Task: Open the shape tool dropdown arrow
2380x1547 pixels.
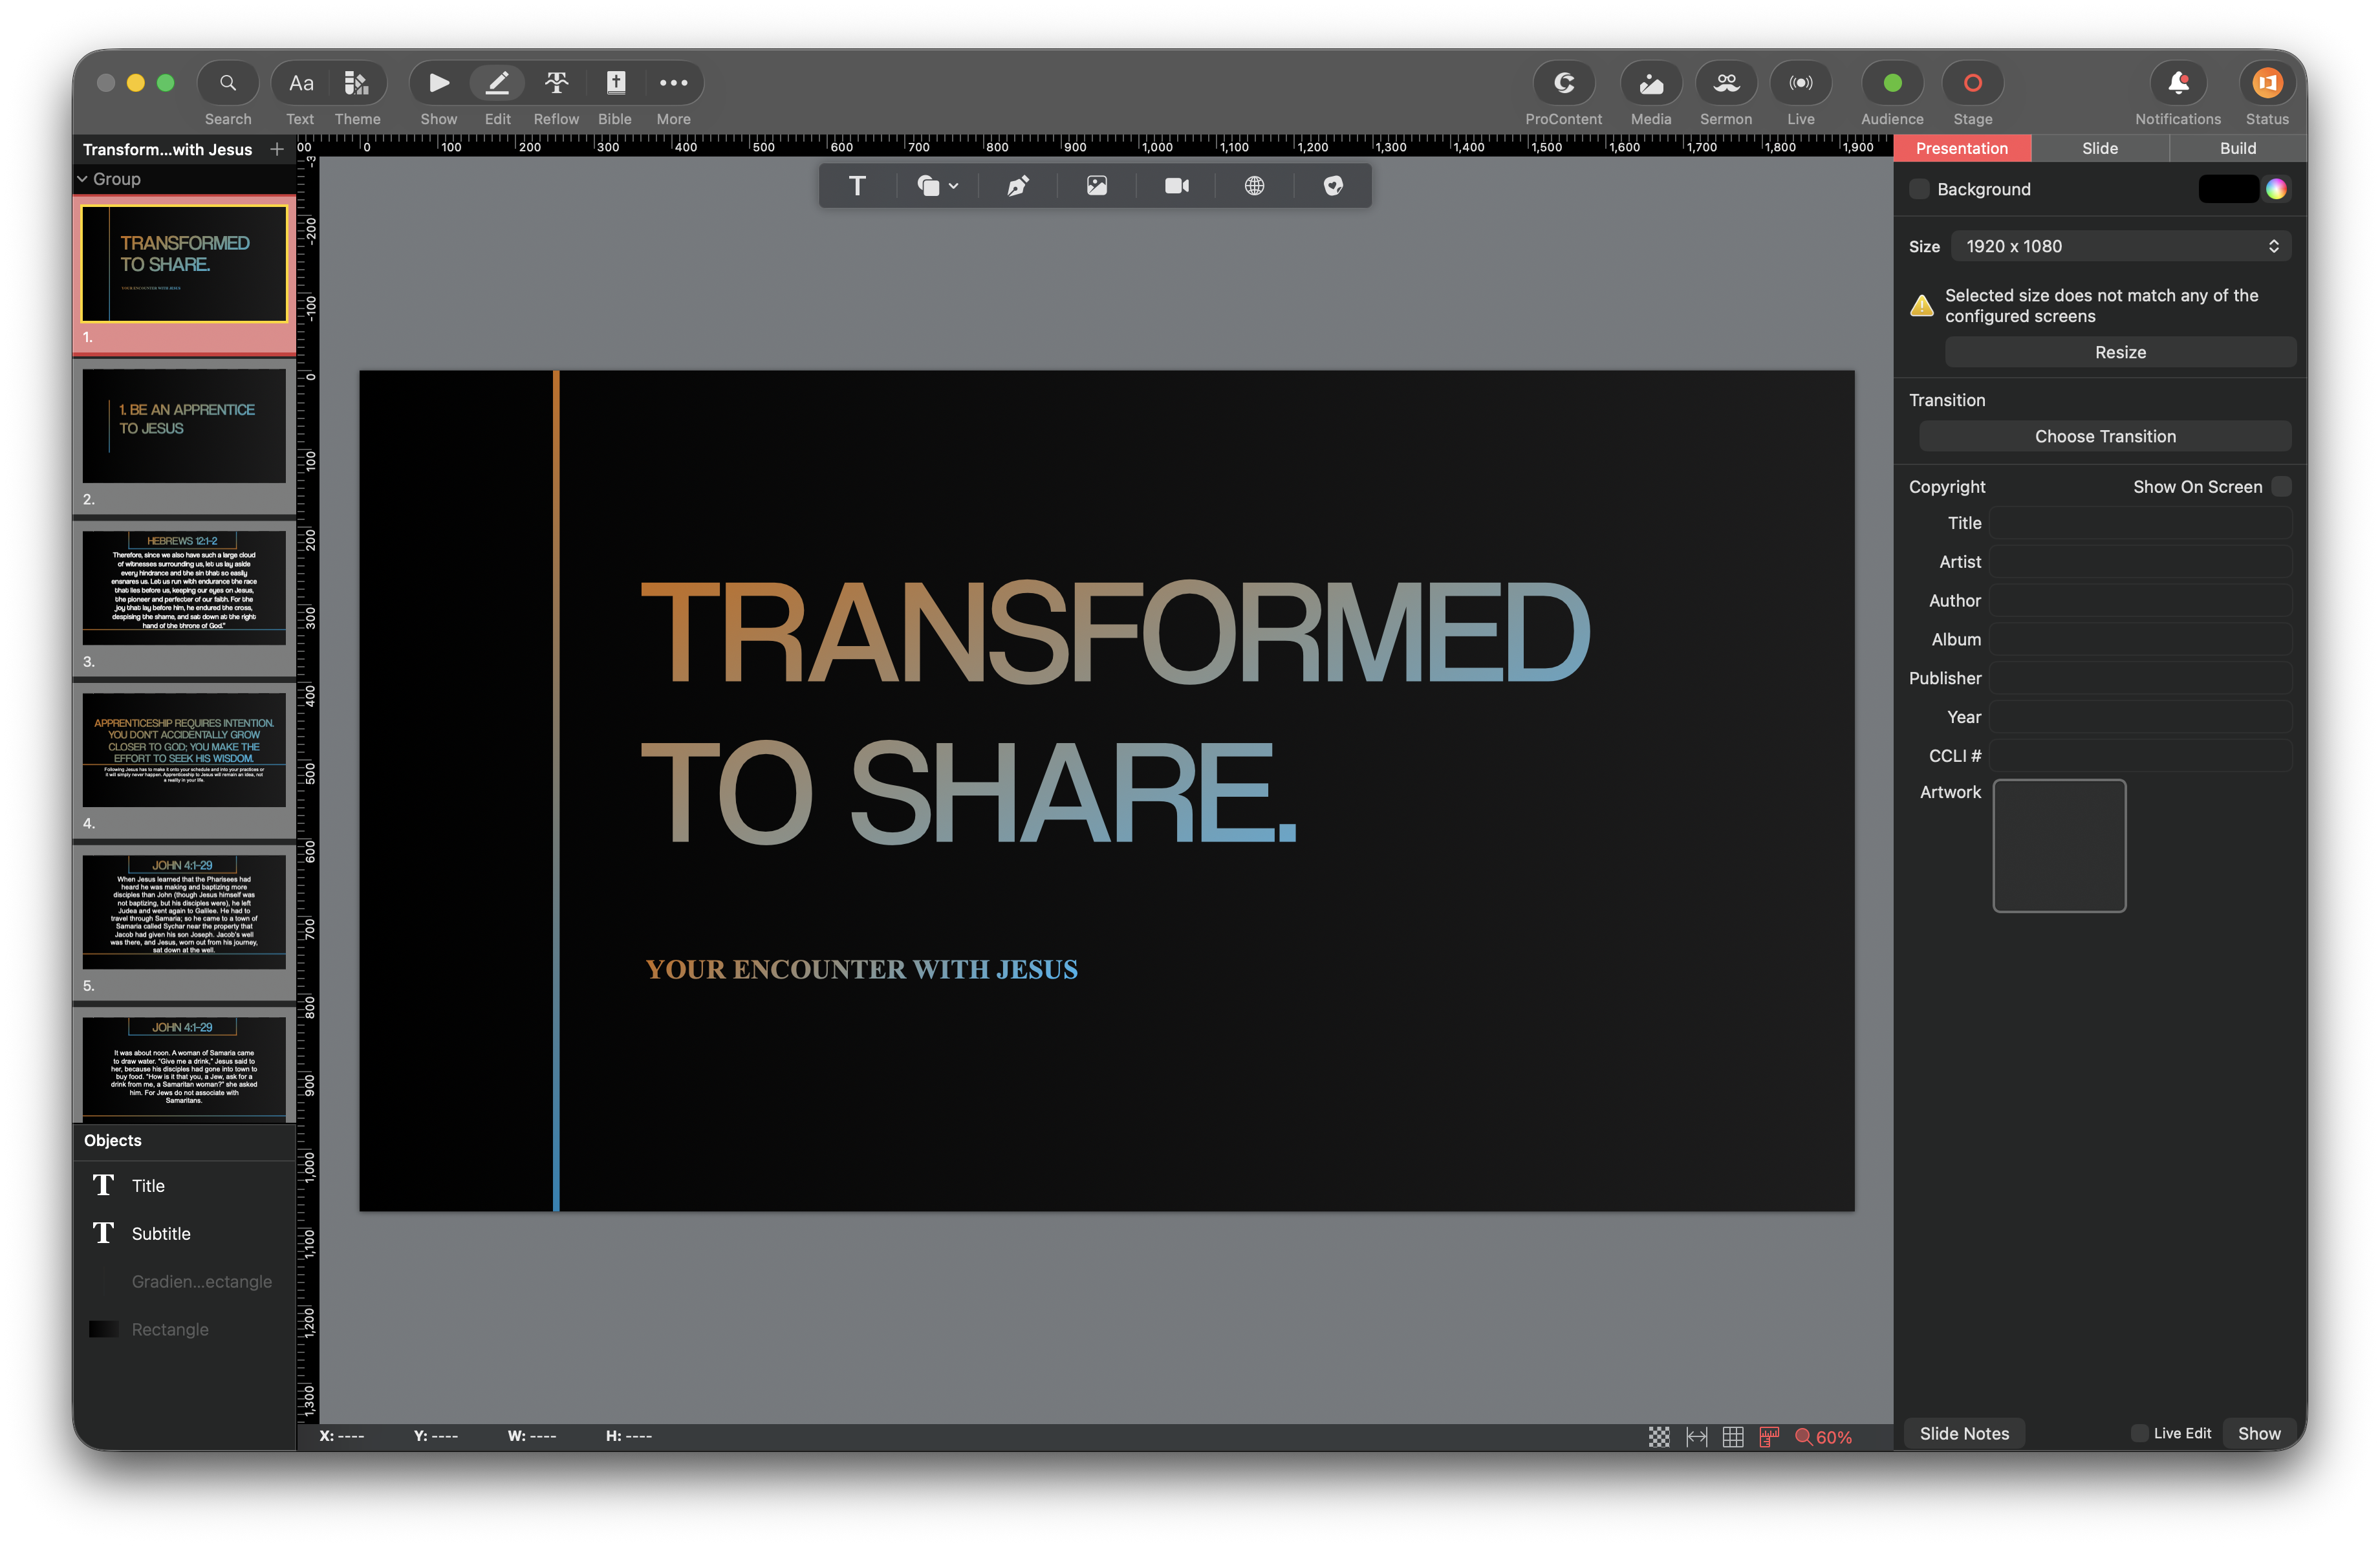Action: 954,186
